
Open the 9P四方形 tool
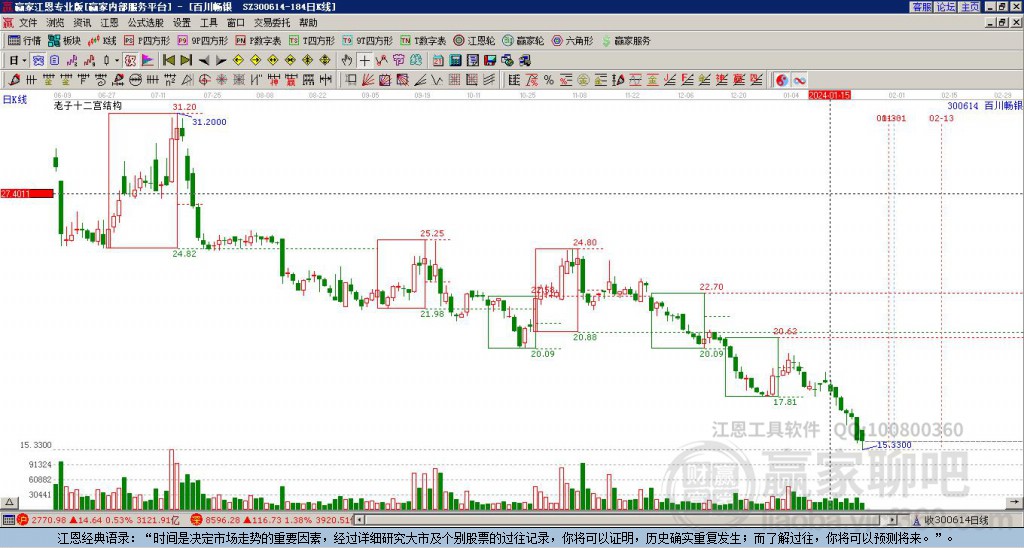(202, 40)
